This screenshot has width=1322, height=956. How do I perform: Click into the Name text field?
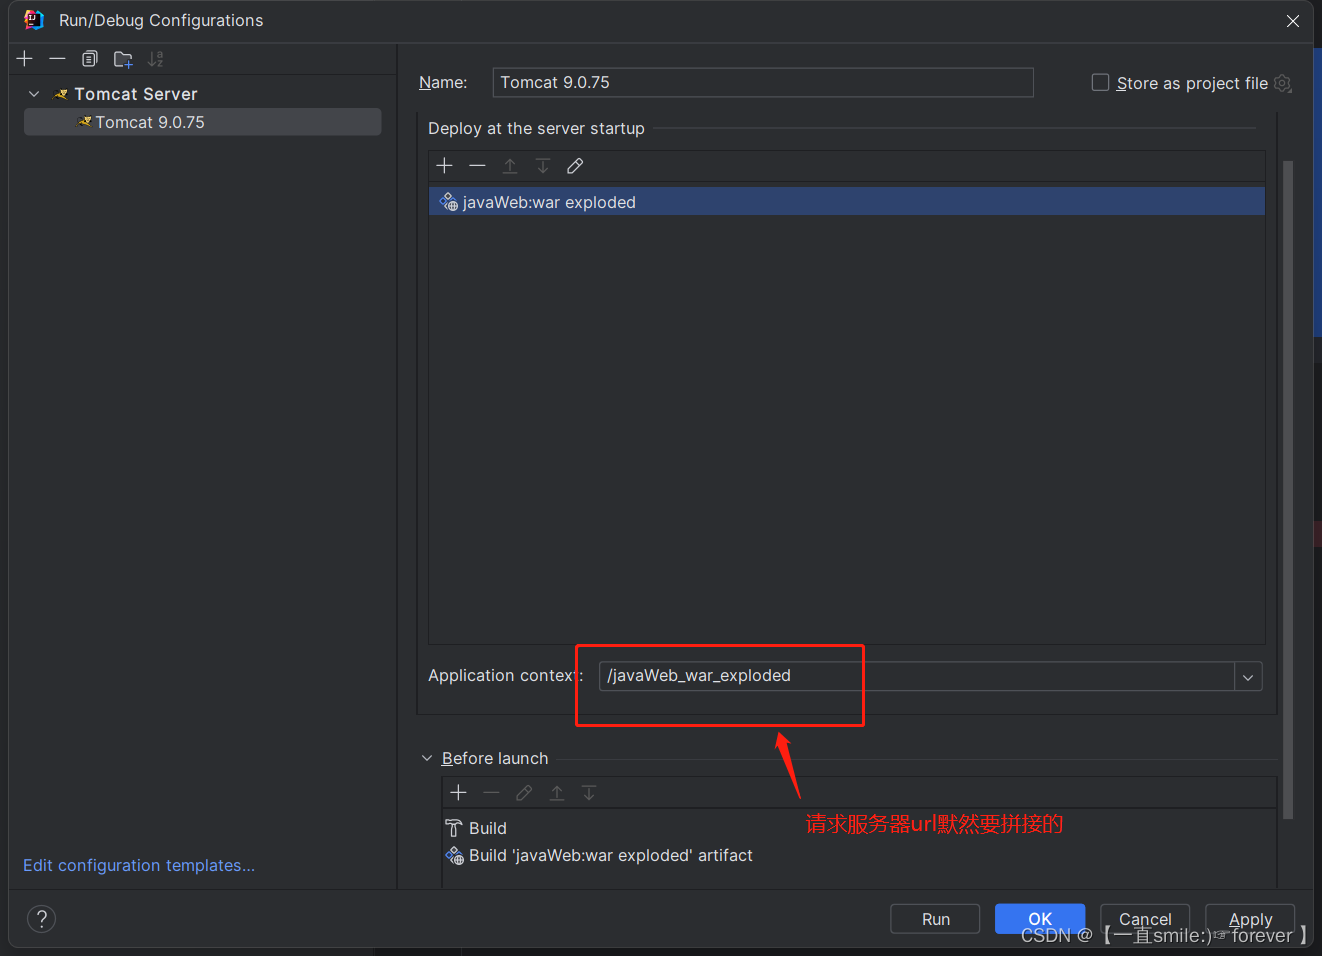763,83
